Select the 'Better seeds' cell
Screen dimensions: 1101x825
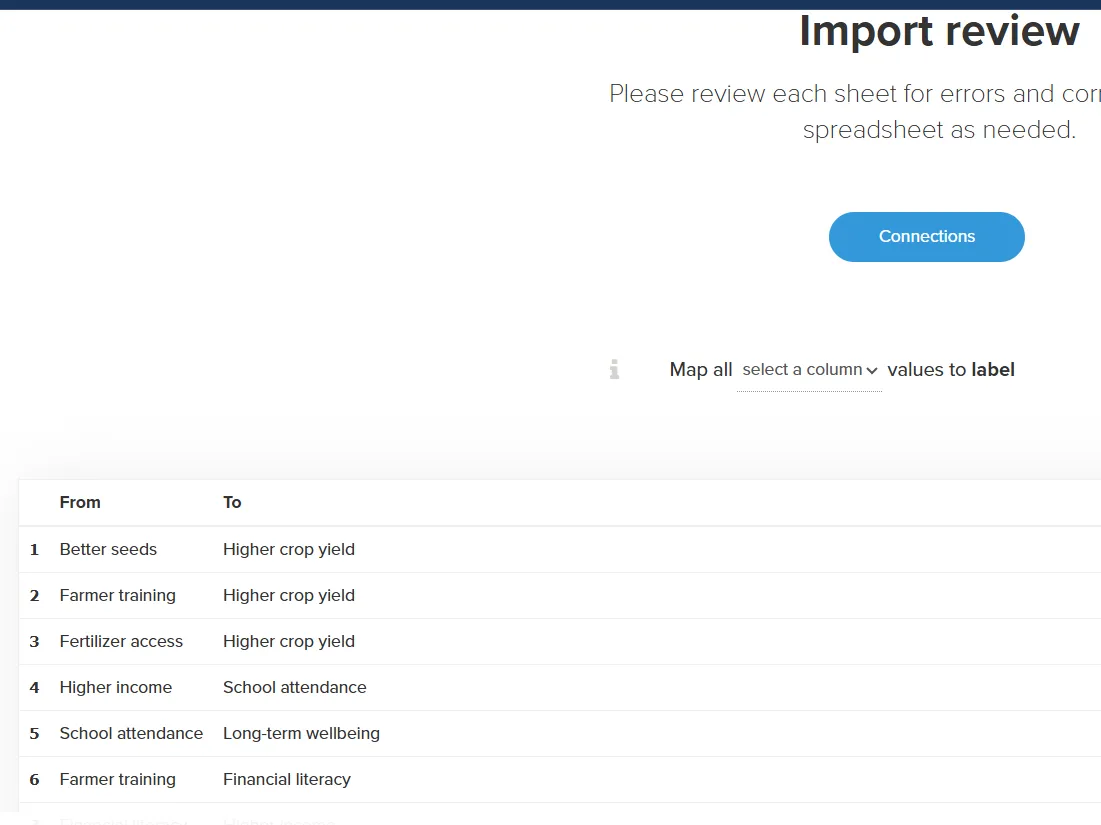[x=108, y=549]
